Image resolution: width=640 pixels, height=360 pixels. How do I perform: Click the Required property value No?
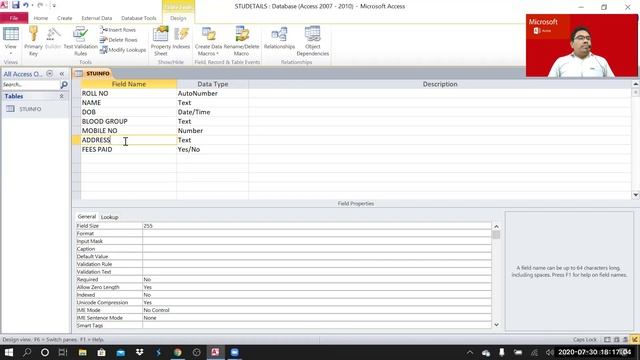(x=317, y=280)
